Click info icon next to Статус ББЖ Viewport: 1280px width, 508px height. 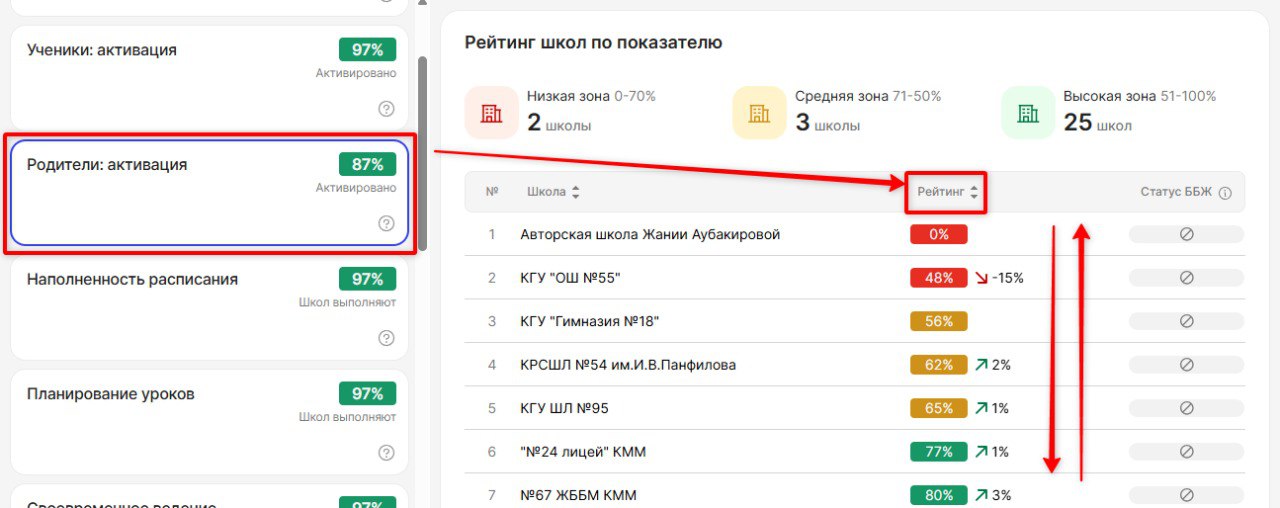pos(1225,193)
